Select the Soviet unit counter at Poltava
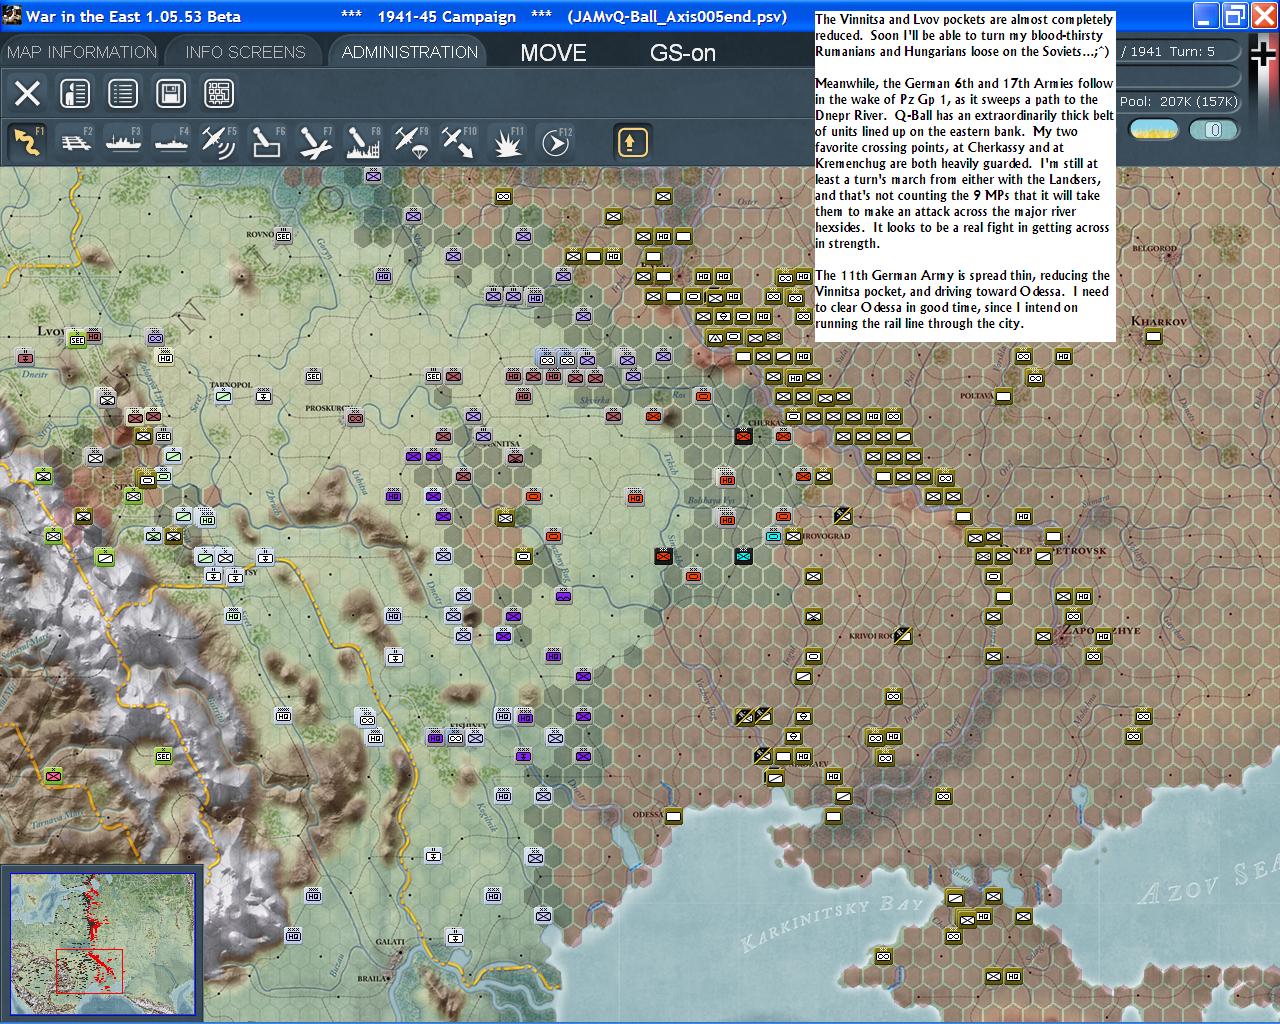1280x1024 pixels. [1003, 397]
